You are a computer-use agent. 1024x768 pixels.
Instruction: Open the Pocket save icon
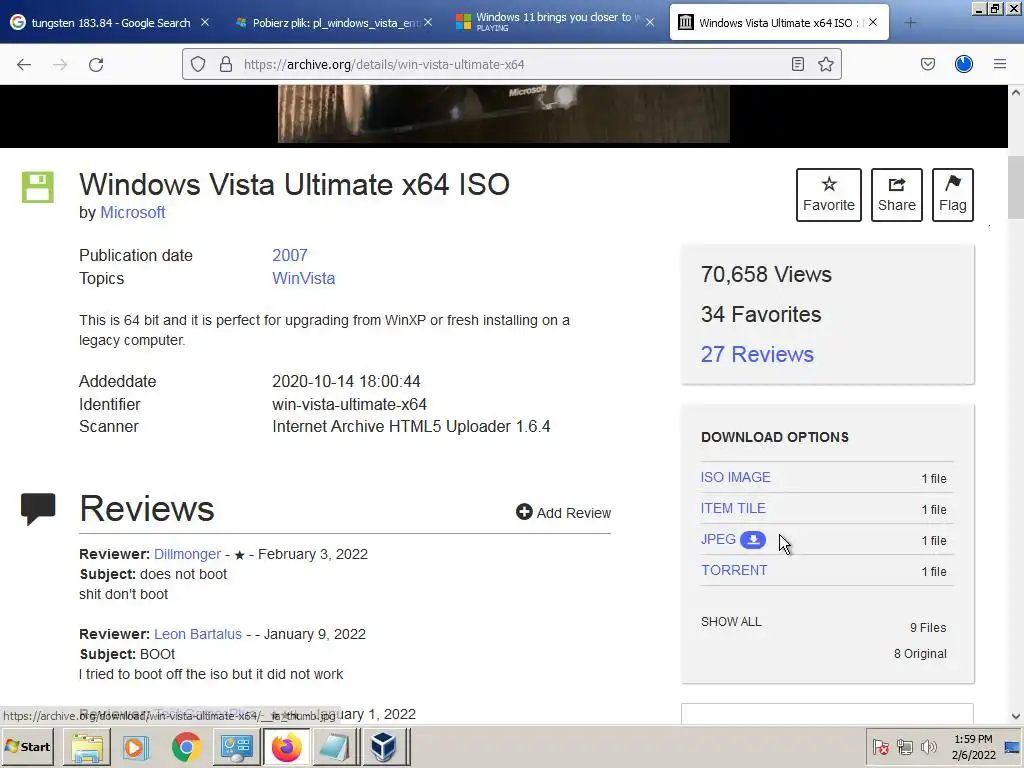tap(928, 64)
